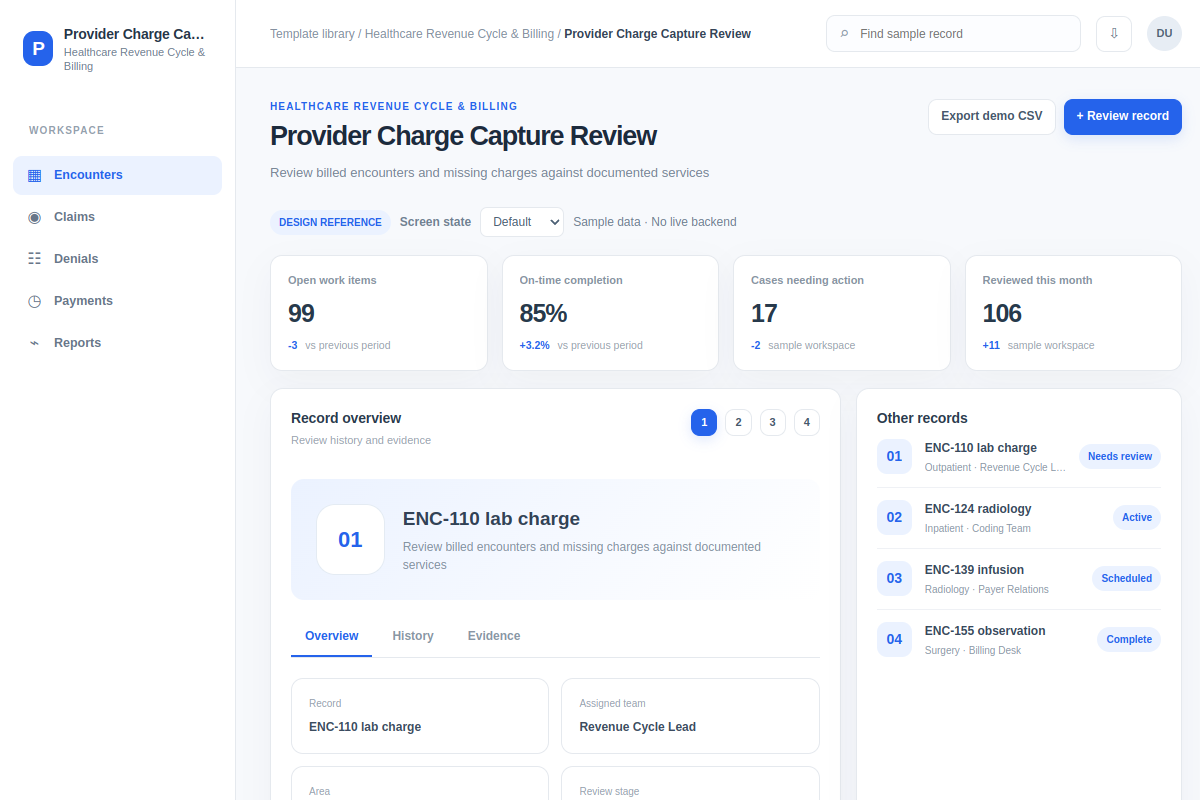
Task: Click the Cases needing action card
Action: pos(842,313)
